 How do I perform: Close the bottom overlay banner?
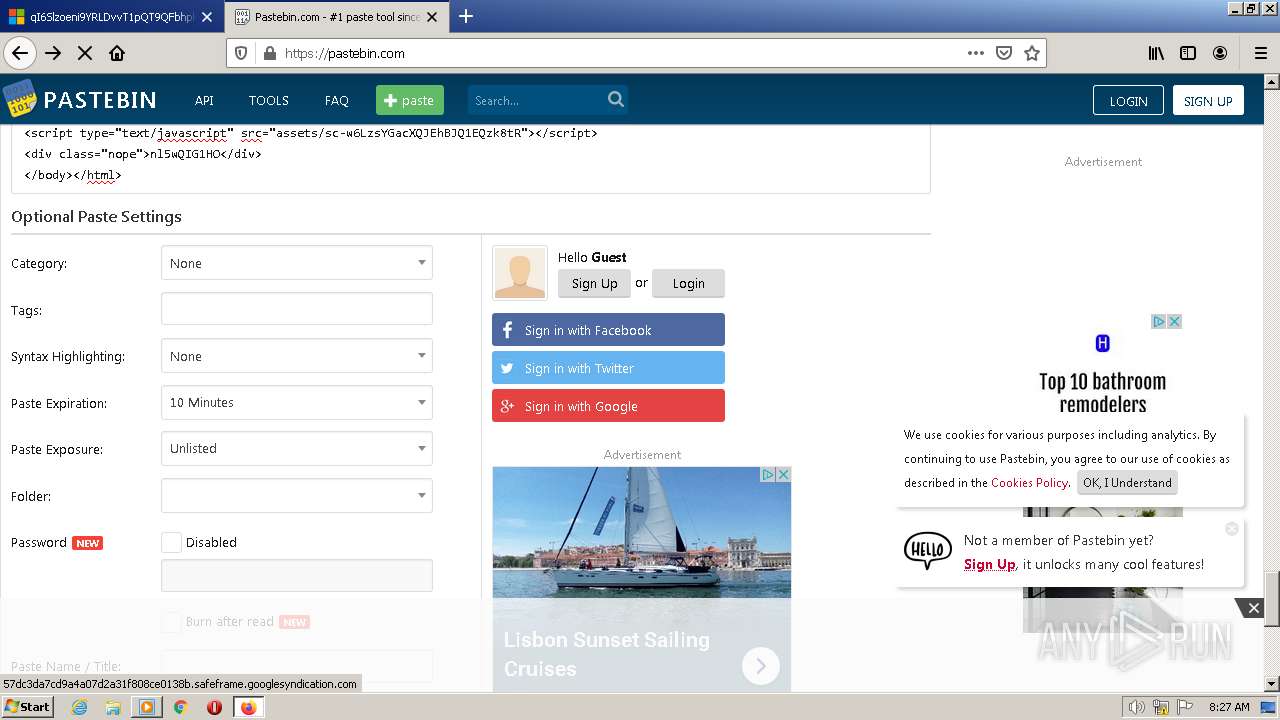click(x=1253, y=608)
